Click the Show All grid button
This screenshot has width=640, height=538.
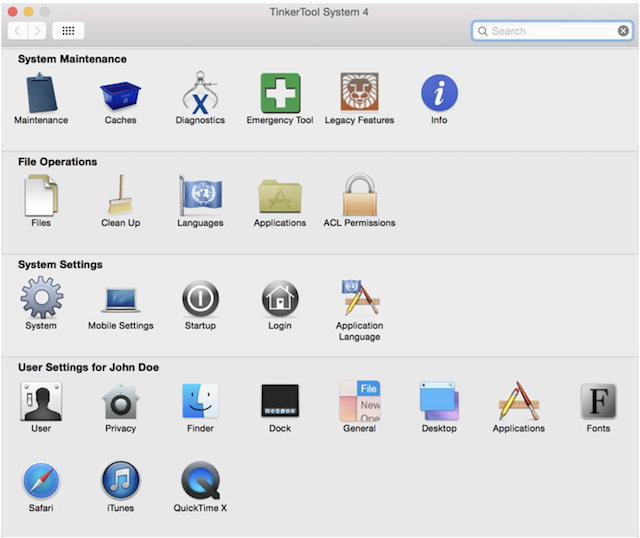coord(68,31)
